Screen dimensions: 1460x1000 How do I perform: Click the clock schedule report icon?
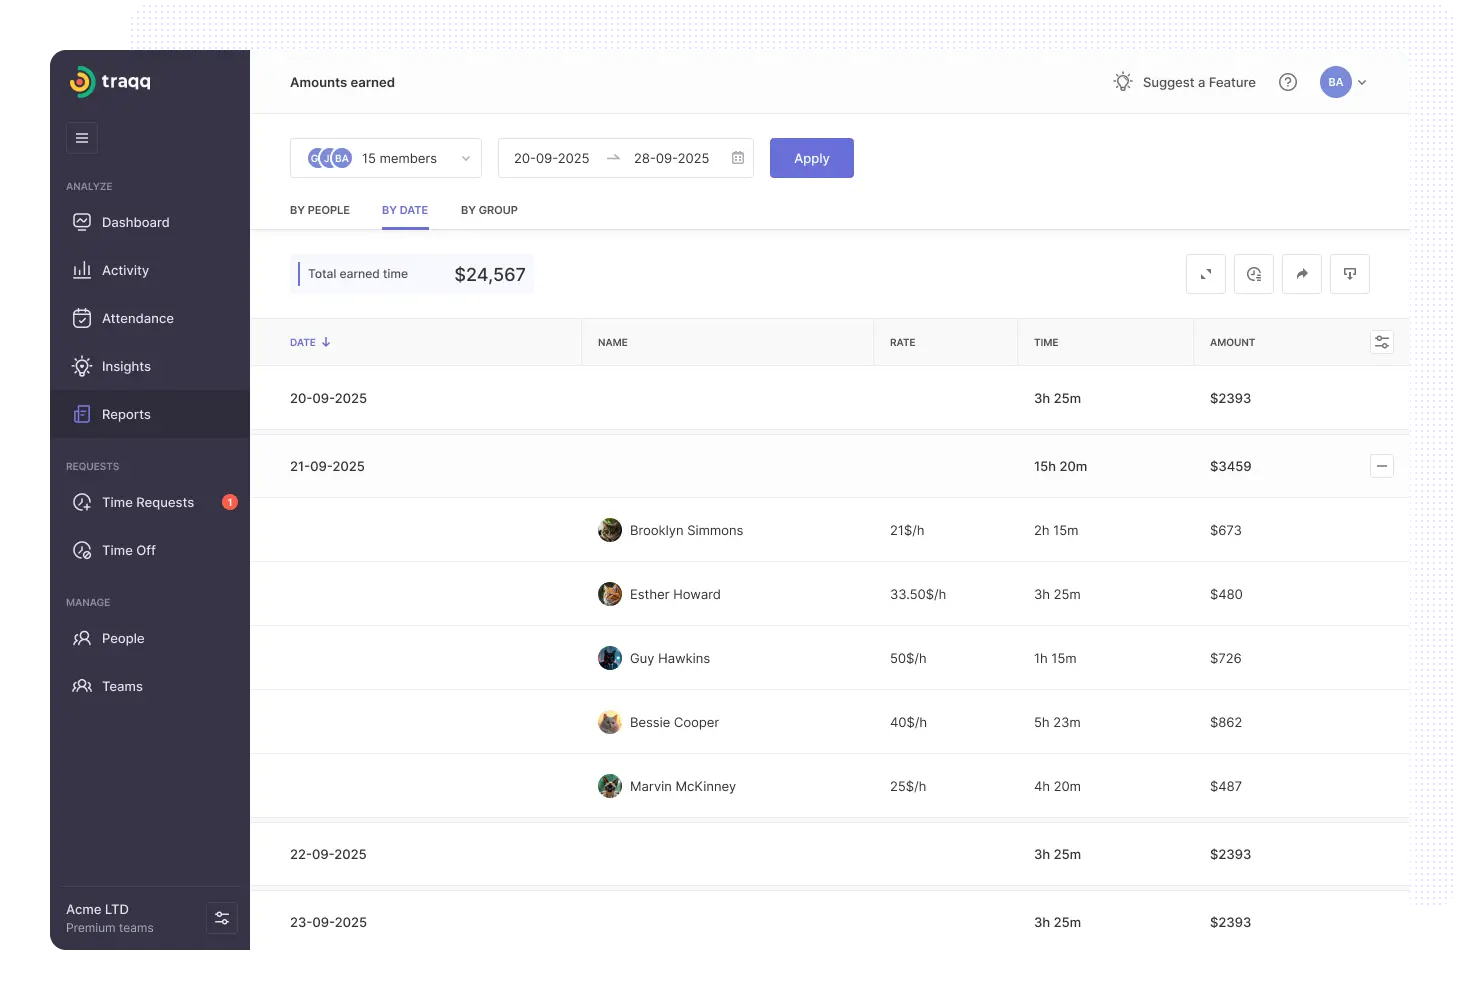pos(1253,274)
